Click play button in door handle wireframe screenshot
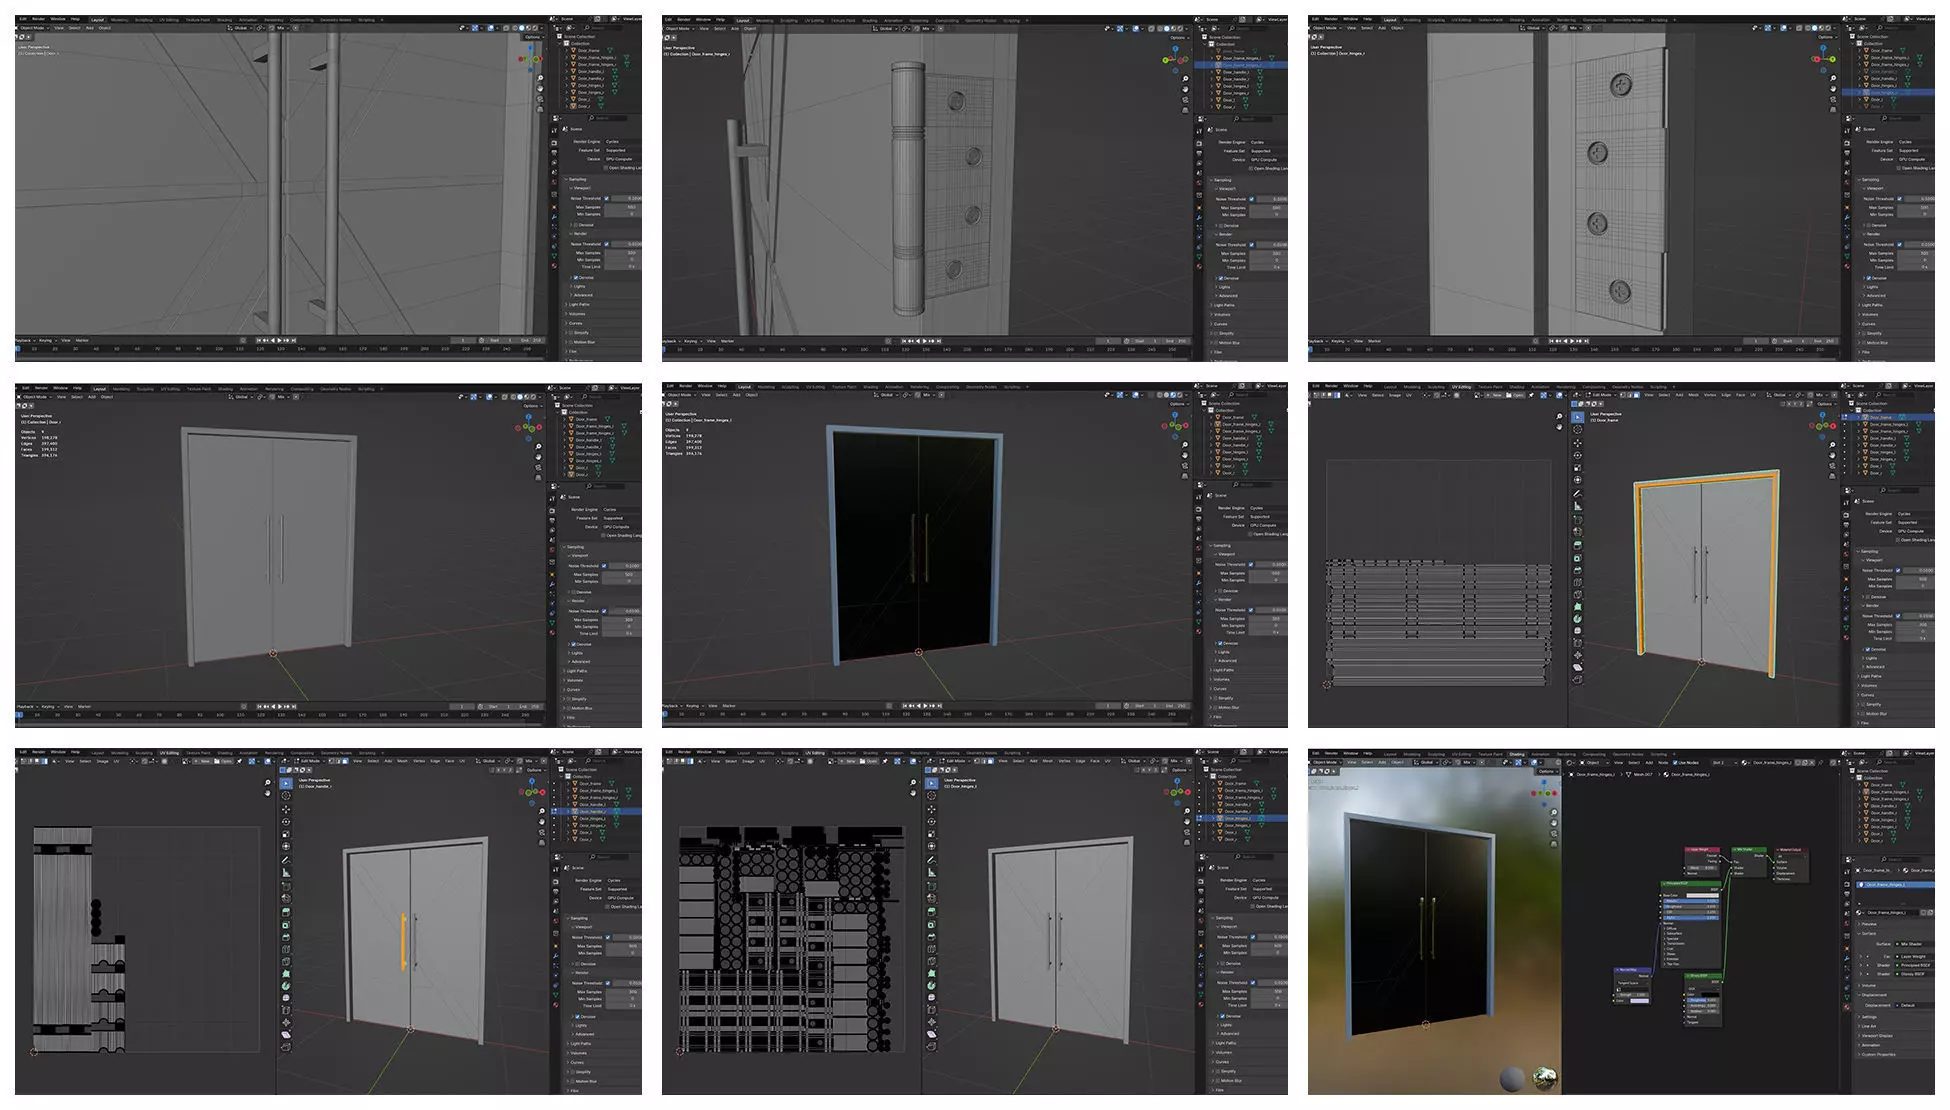Image resolution: width=1950 pixels, height=1110 pixels. pyautogui.click(x=279, y=340)
